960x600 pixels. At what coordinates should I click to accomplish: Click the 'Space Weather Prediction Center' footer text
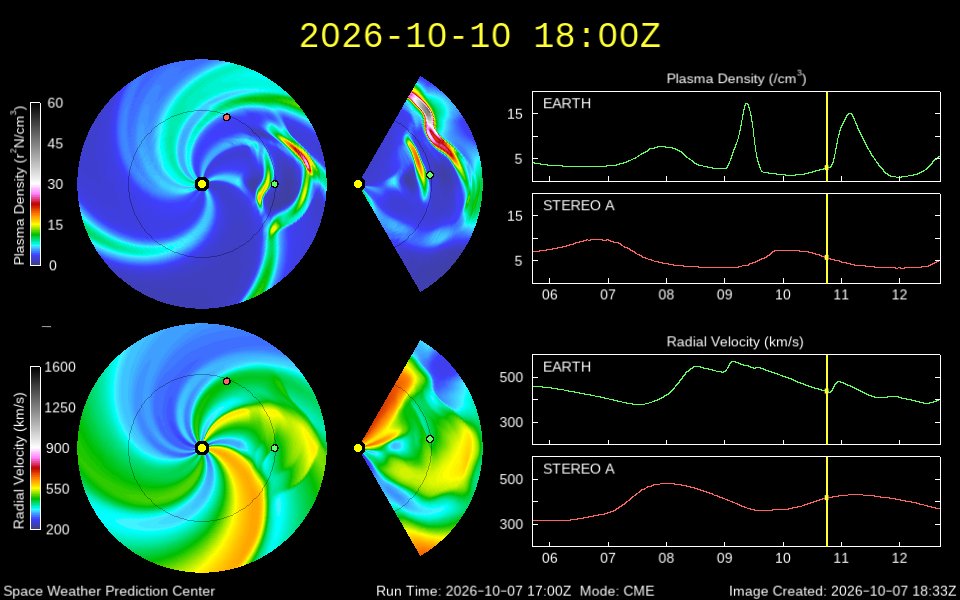(110, 591)
